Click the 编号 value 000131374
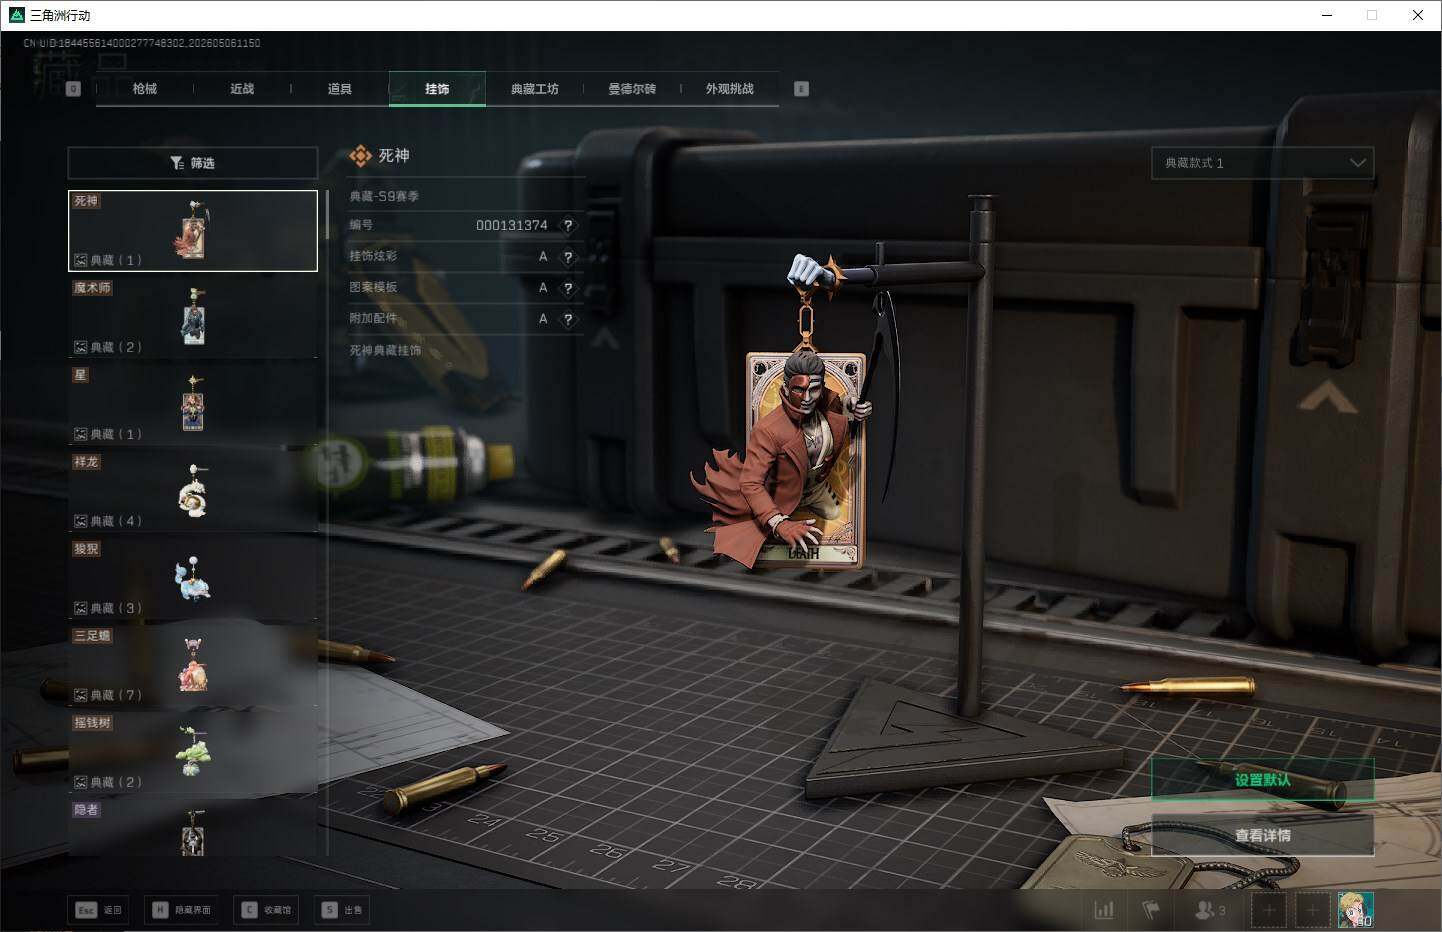This screenshot has height=932, width=1442. [512, 226]
